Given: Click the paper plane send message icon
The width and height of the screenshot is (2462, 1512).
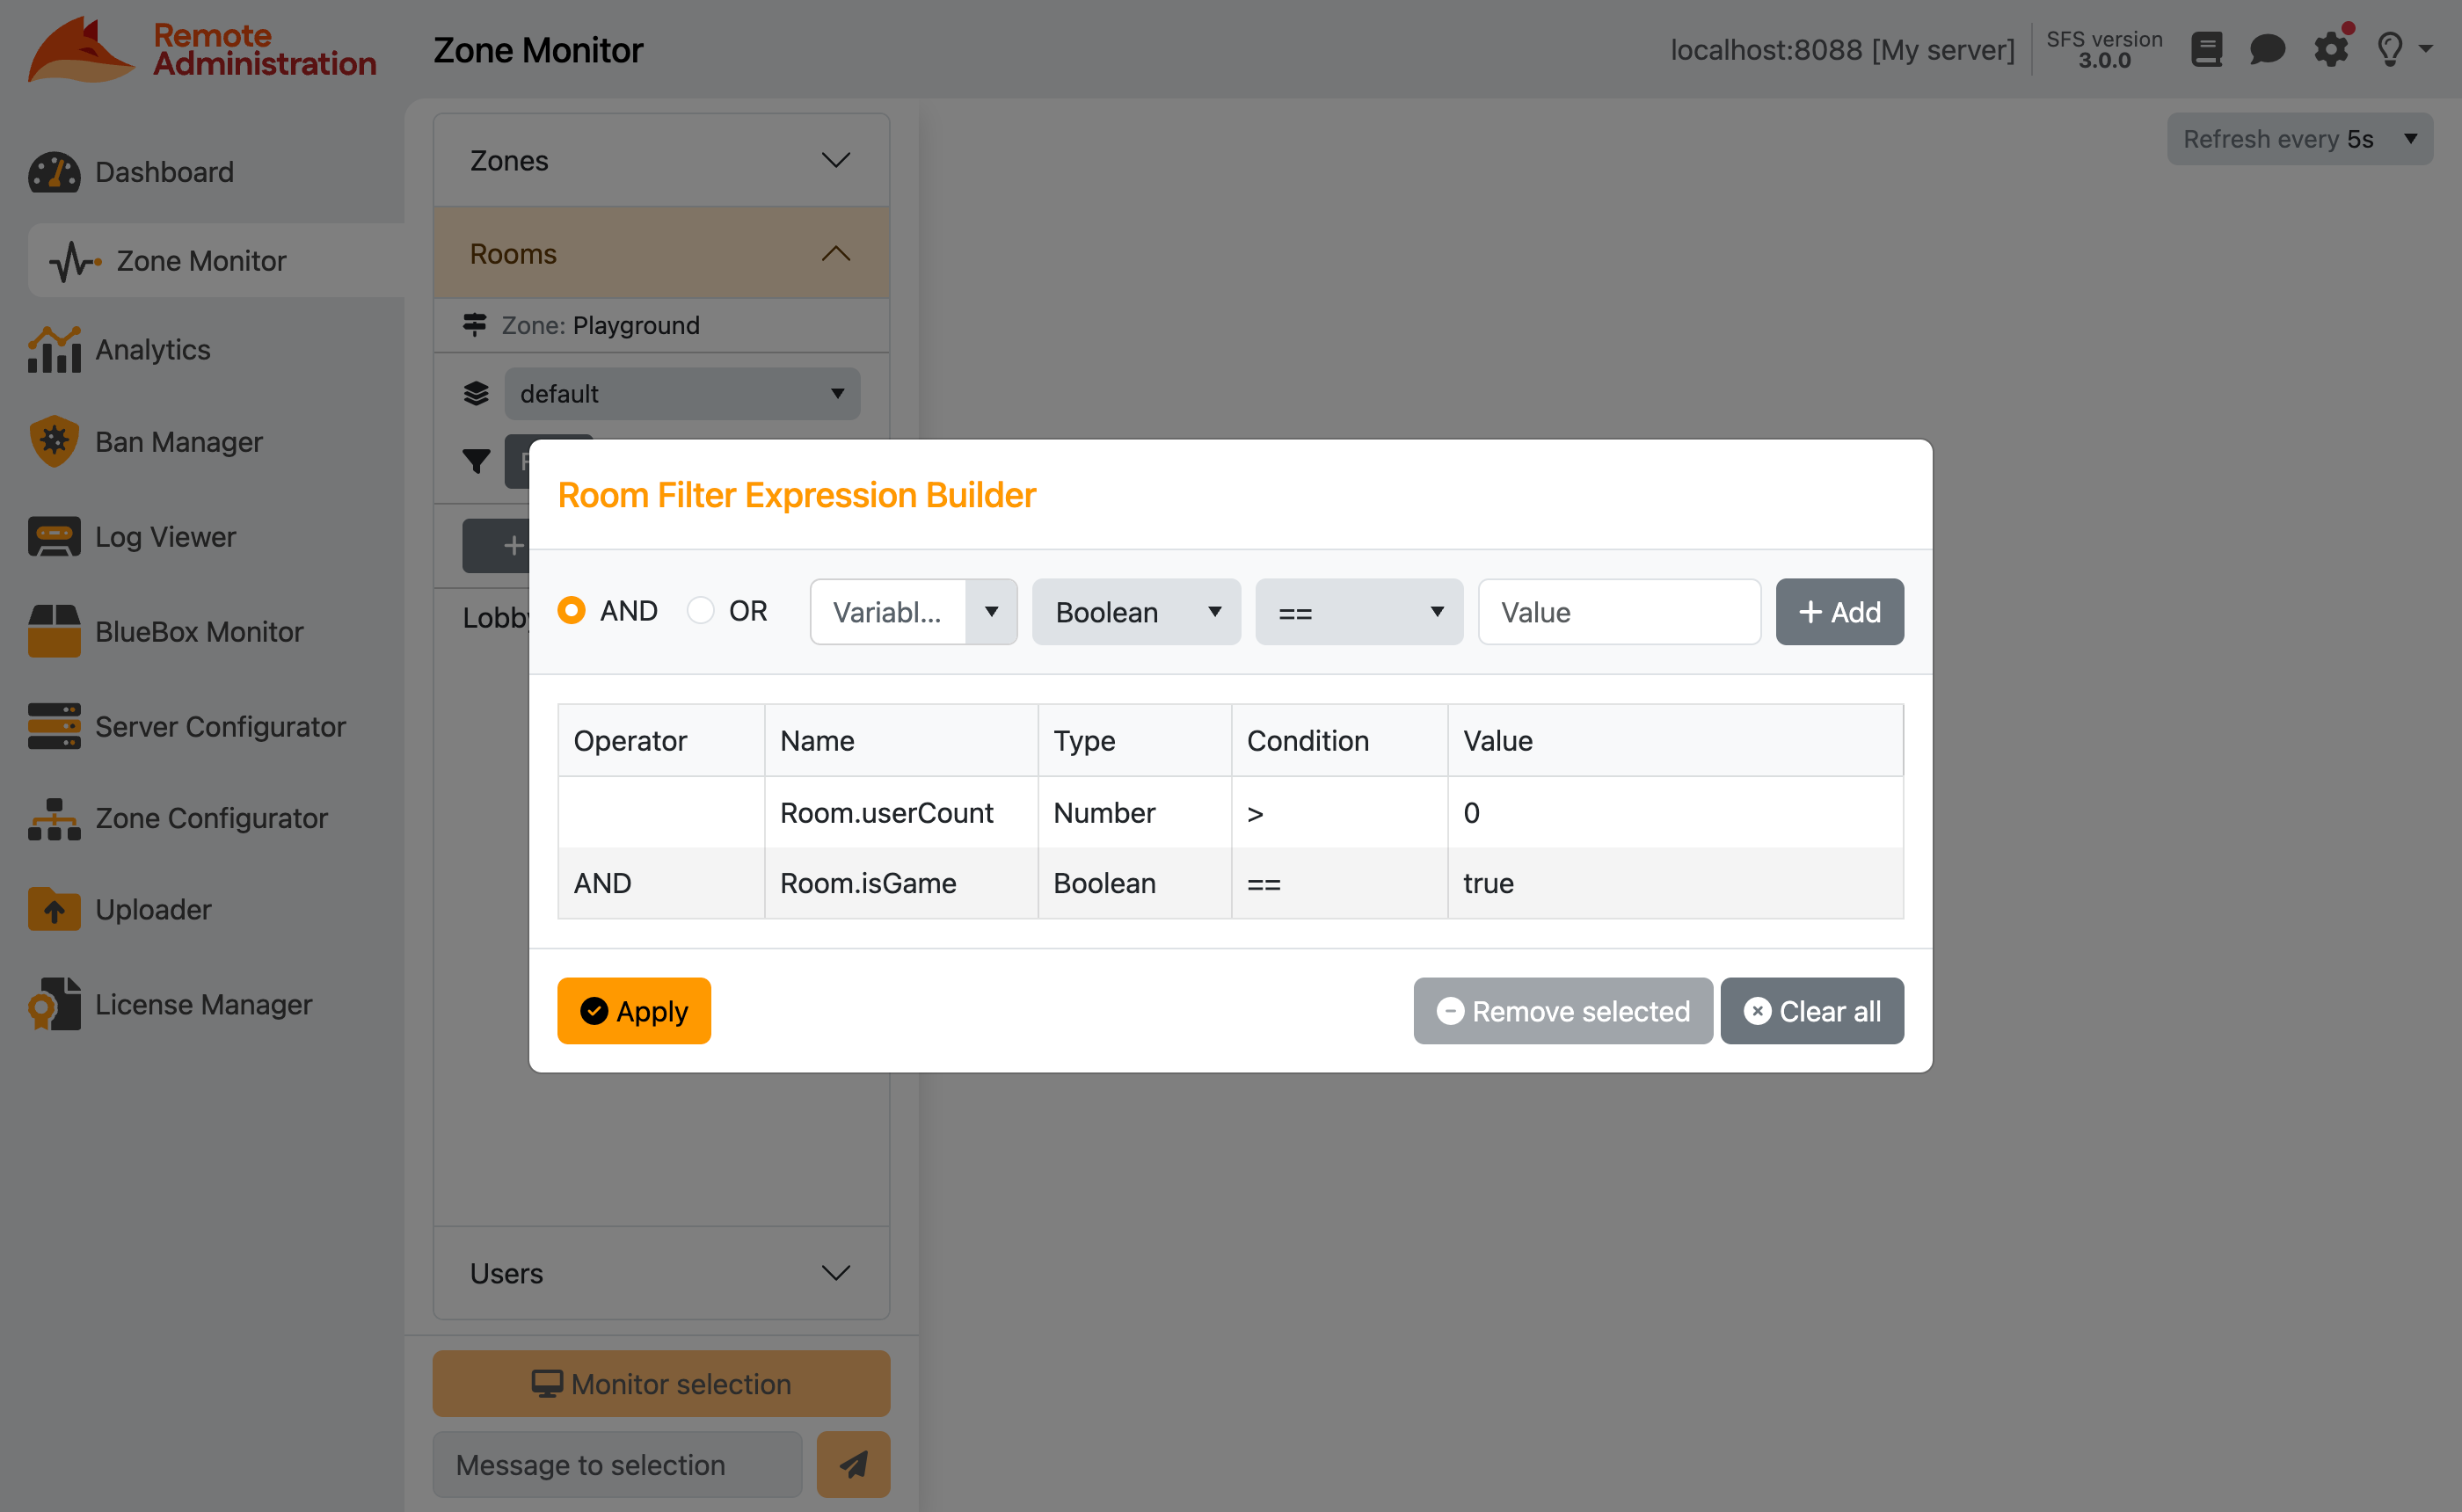Looking at the screenshot, I should click(x=853, y=1464).
